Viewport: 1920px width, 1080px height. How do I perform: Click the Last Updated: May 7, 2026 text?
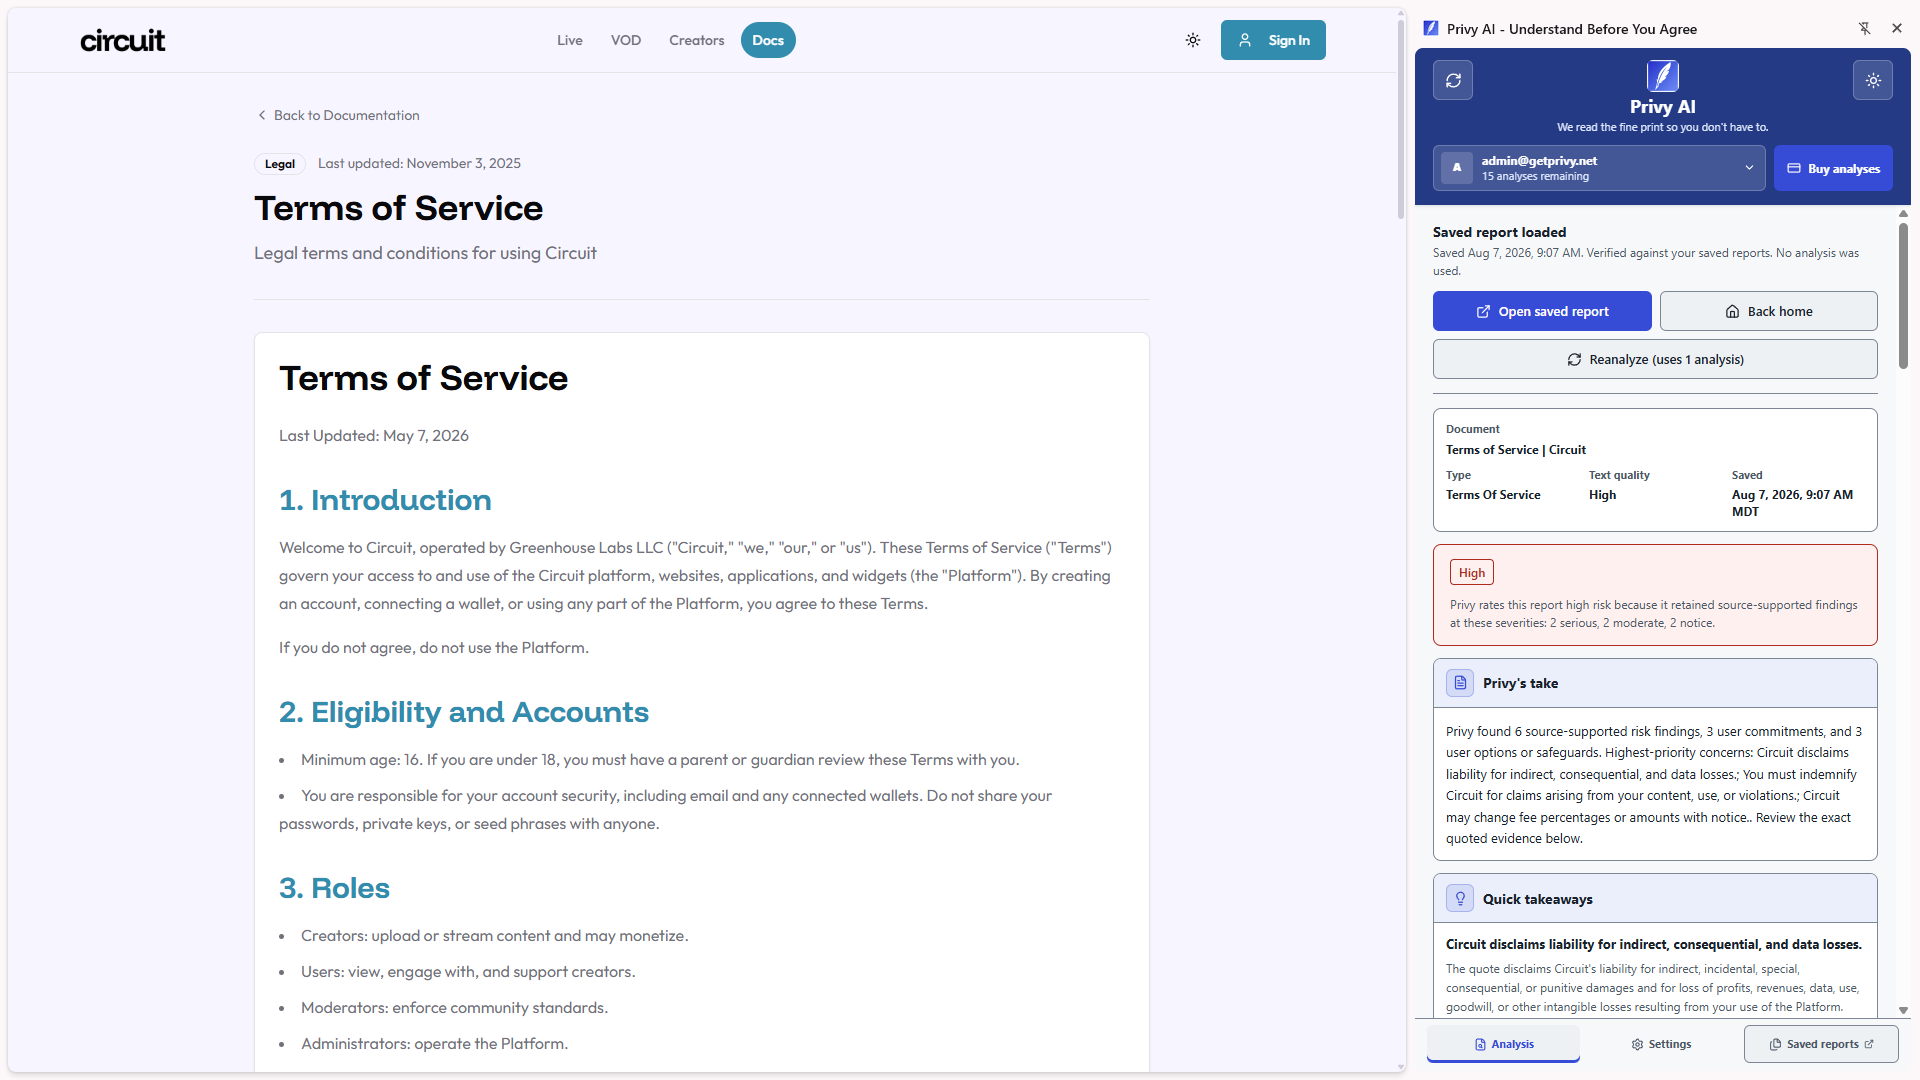pos(374,436)
